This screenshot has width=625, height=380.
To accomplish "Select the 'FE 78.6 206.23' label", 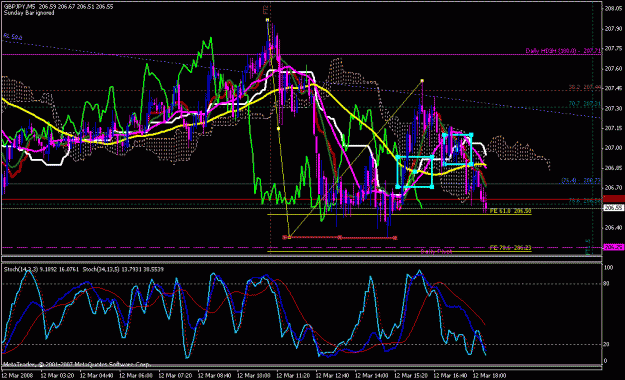I will pyautogui.click(x=510, y=248).
